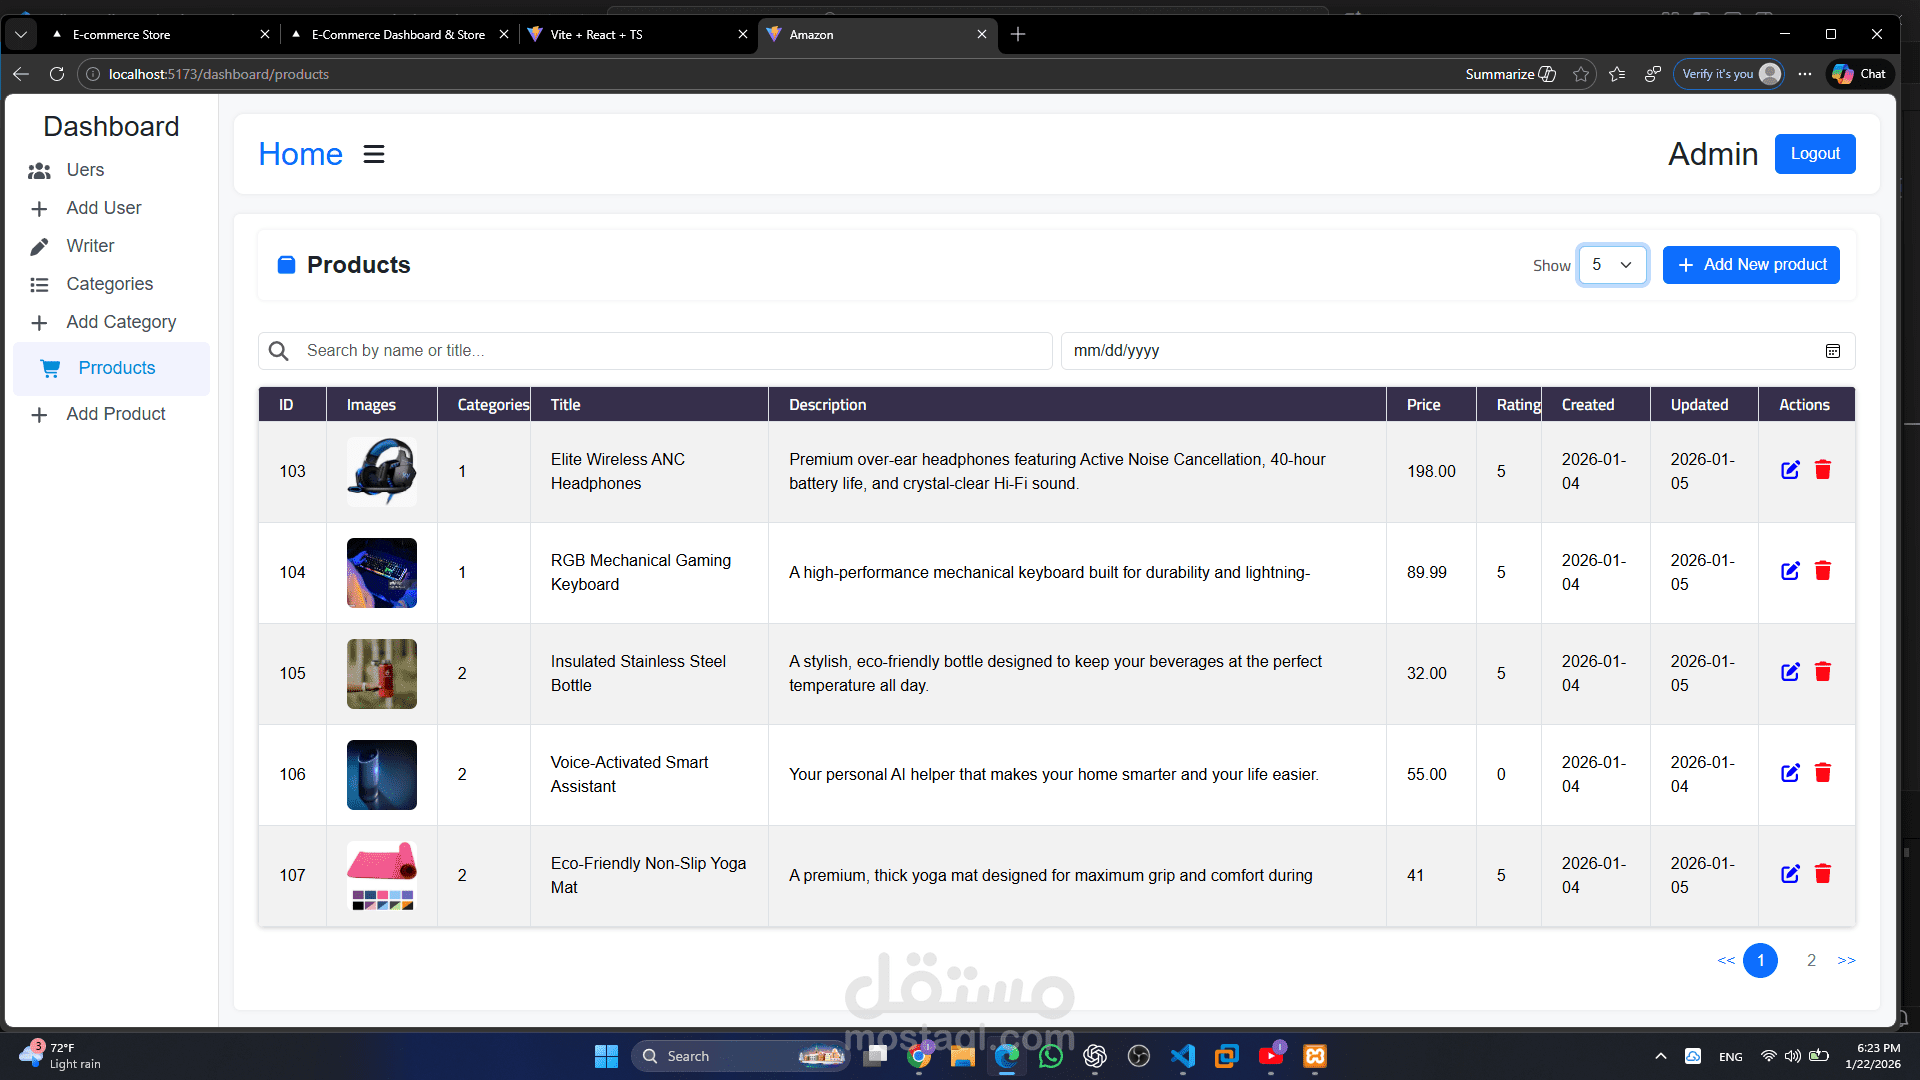The image size is (1920, 1080).
Task: Click the Logout button
Action: point(1815,154)
